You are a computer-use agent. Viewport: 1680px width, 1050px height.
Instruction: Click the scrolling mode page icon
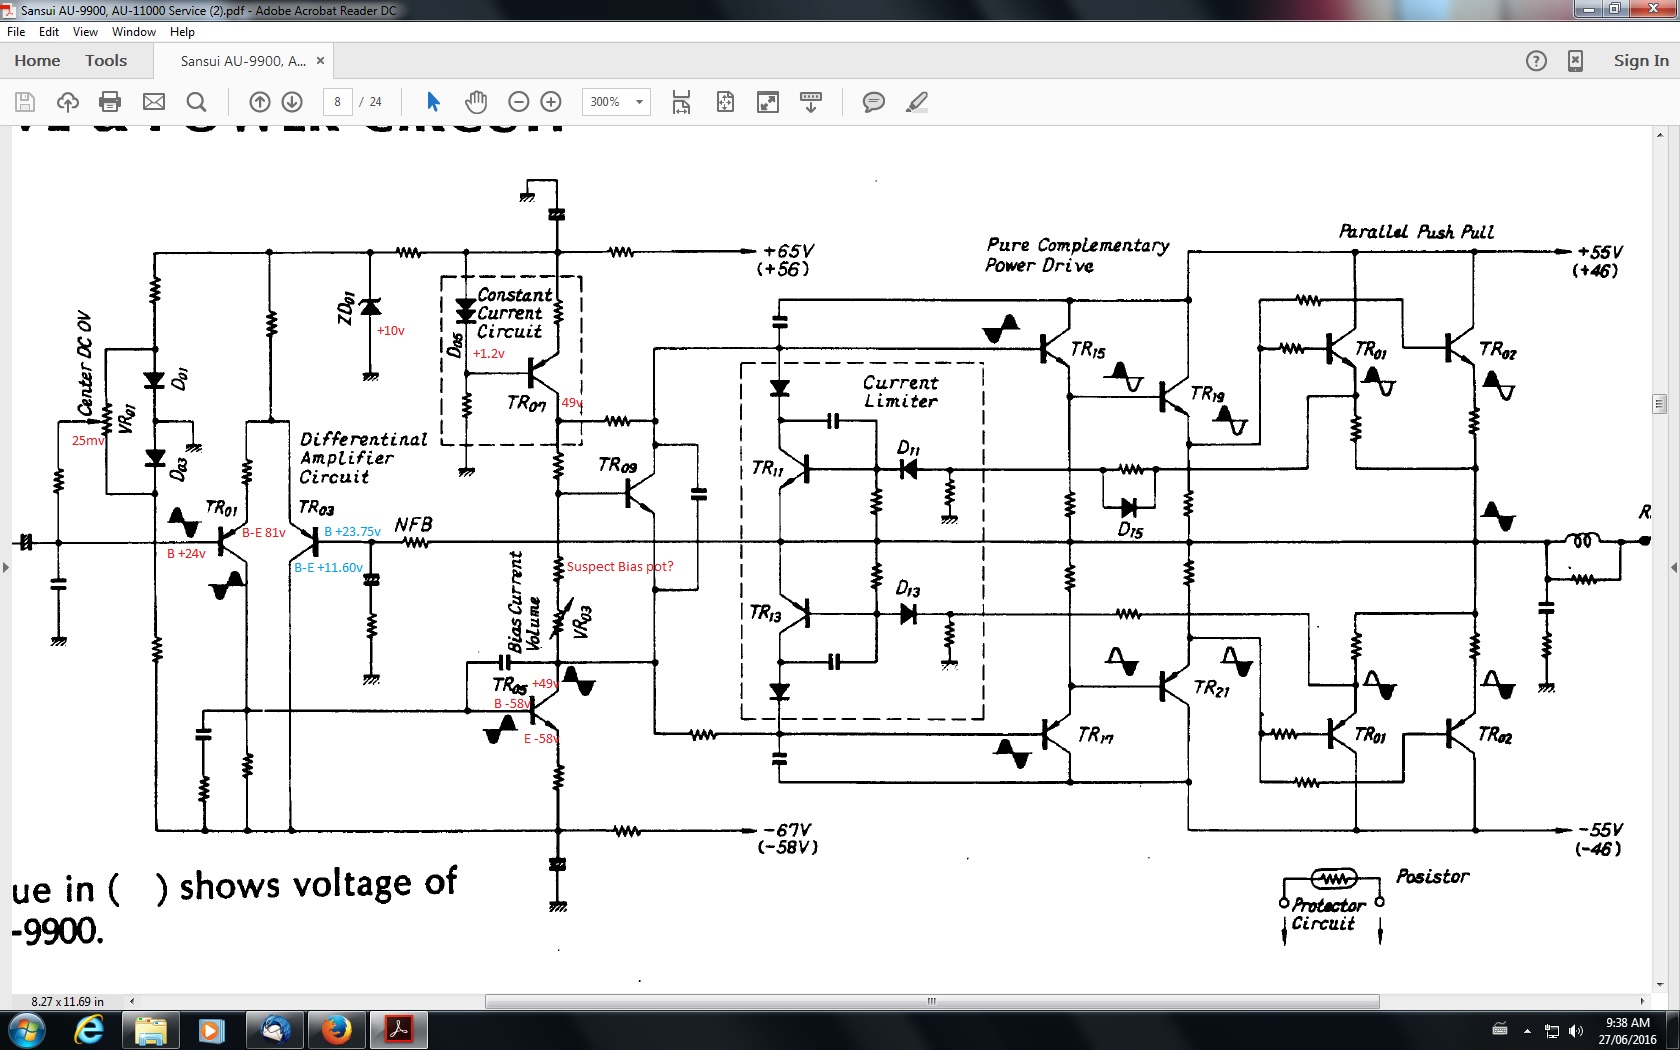pyautogui.click(x=681, y=102)
